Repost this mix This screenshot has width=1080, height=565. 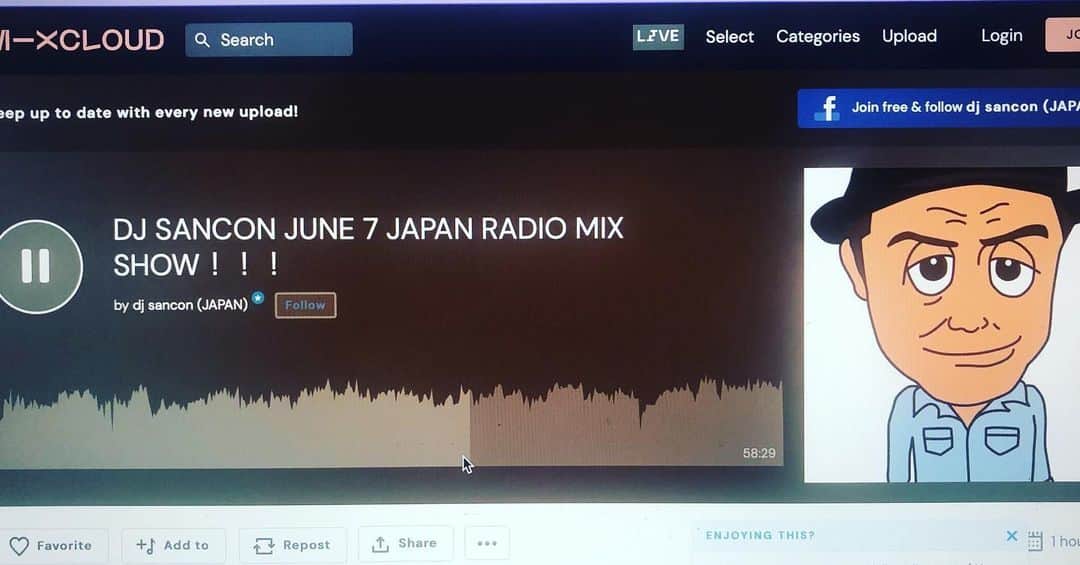click(x=292, y=546)
